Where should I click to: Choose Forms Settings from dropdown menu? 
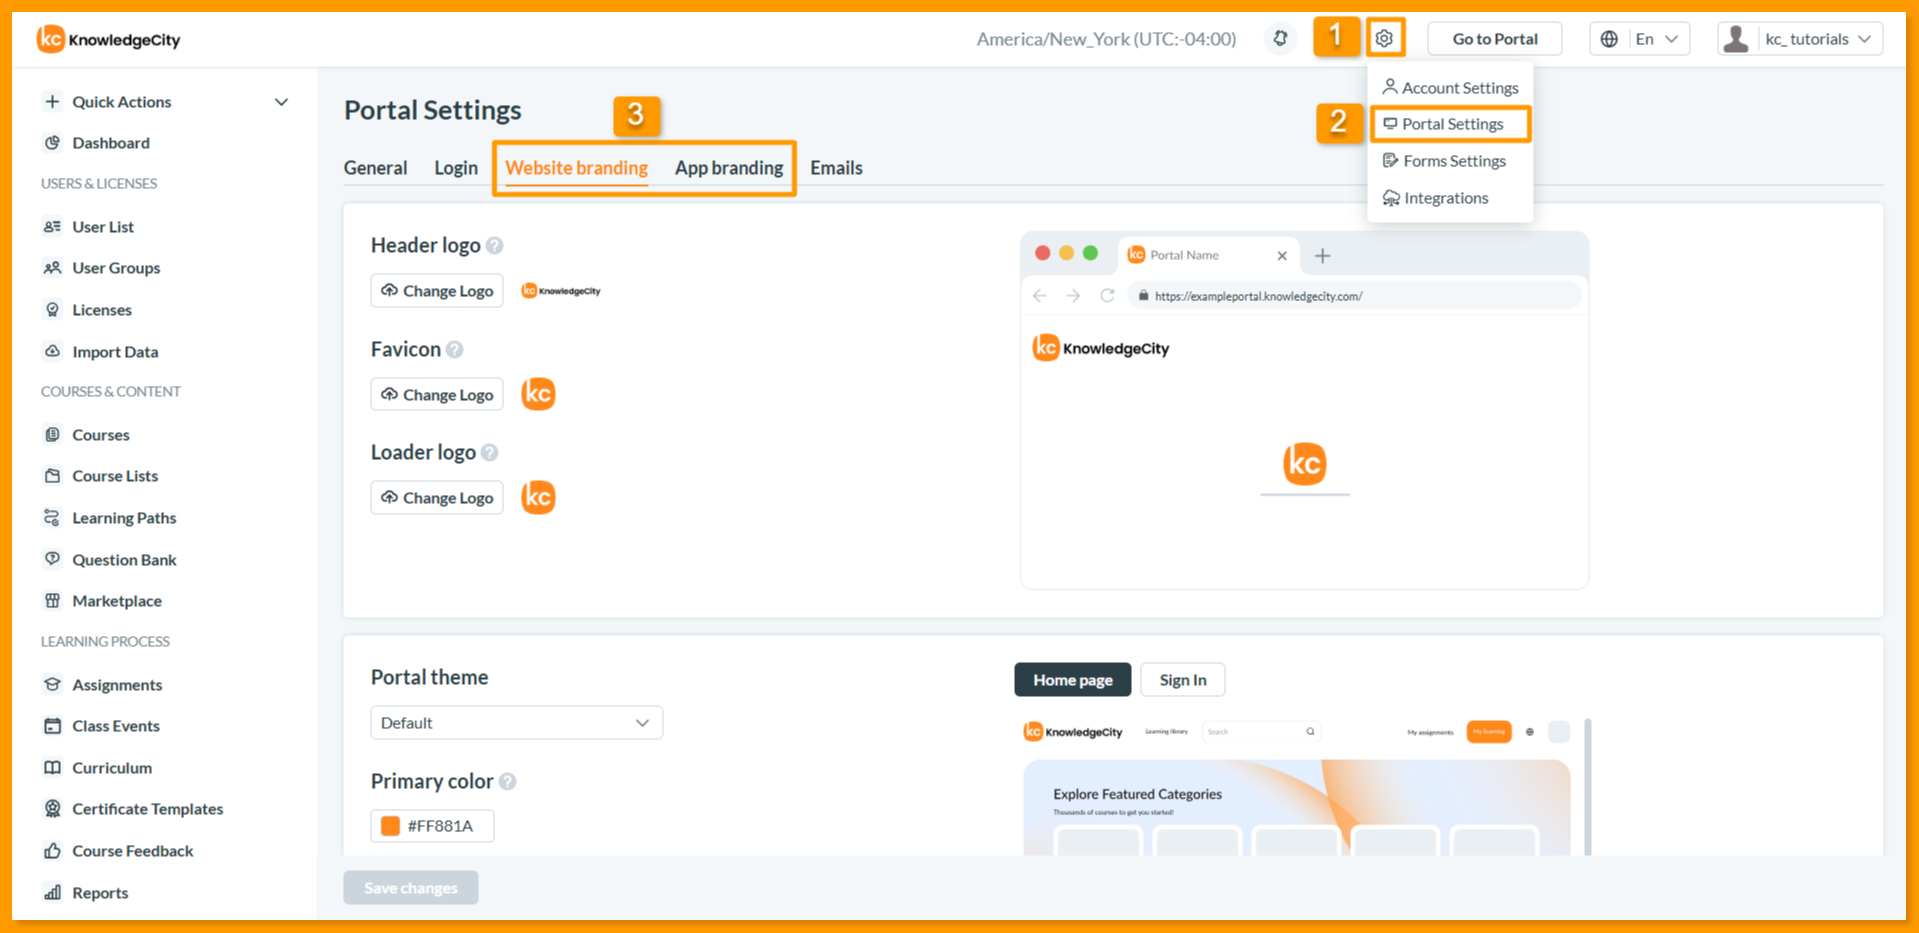[x=1444, y=161]
